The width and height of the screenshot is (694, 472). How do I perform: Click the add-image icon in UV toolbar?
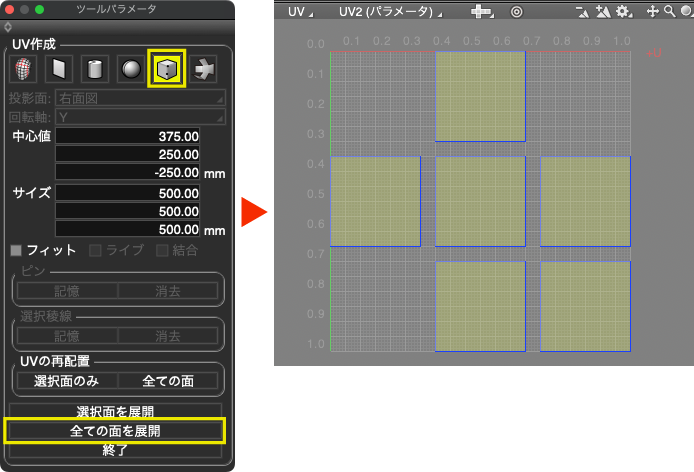pos(603,12)
